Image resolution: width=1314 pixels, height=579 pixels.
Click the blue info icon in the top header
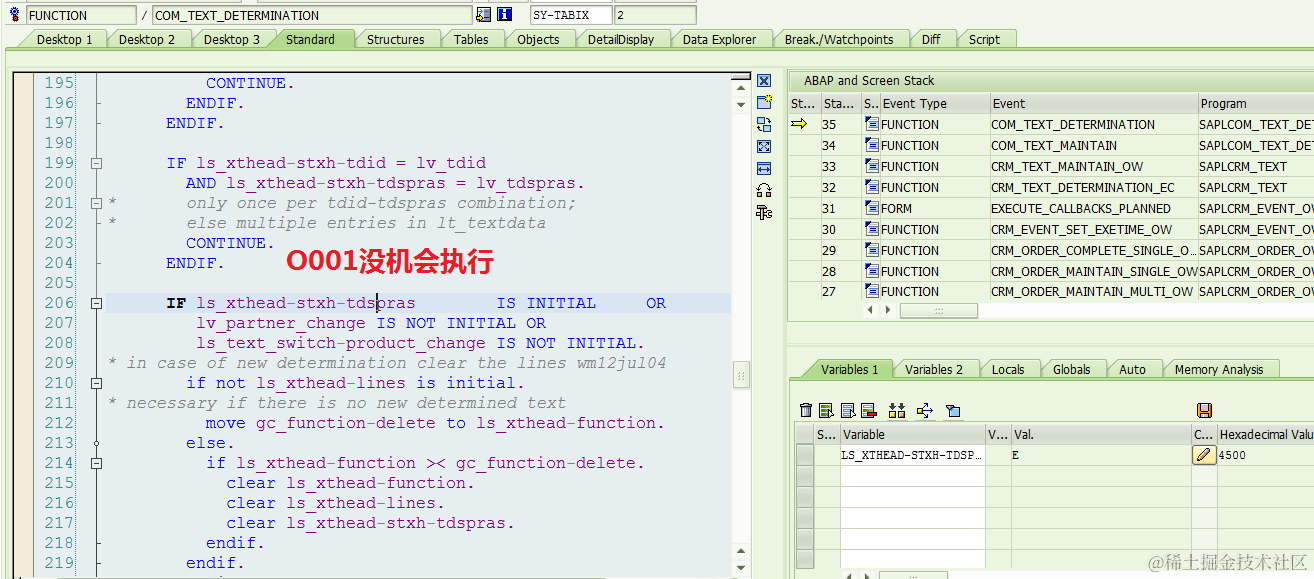click(x=505, y=13)
